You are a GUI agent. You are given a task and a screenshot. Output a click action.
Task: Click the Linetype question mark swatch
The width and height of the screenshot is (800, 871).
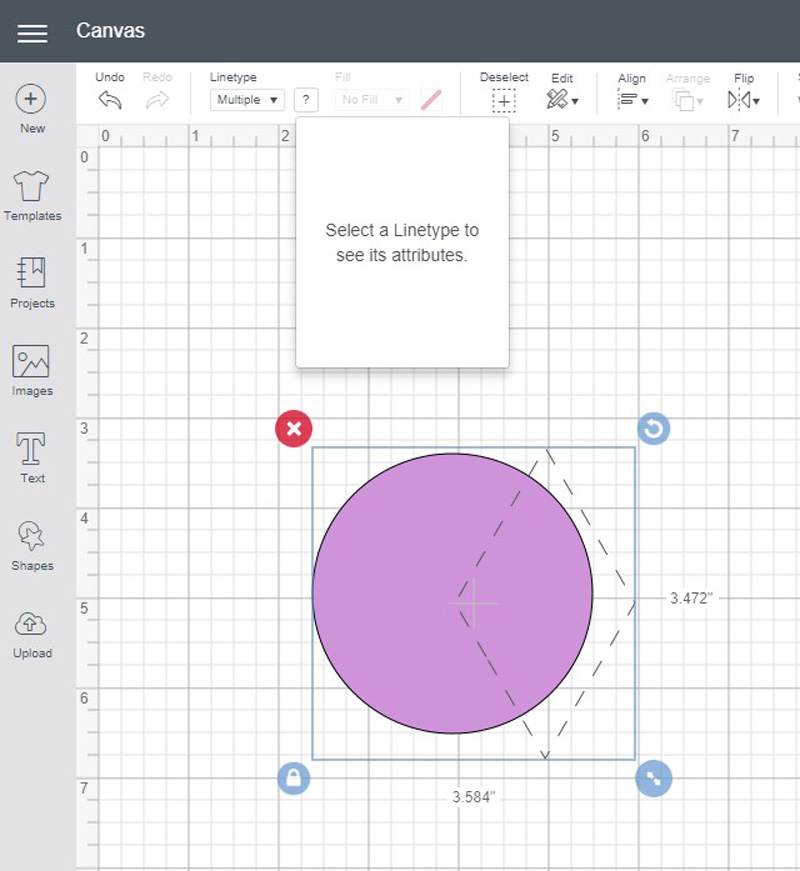306,100
